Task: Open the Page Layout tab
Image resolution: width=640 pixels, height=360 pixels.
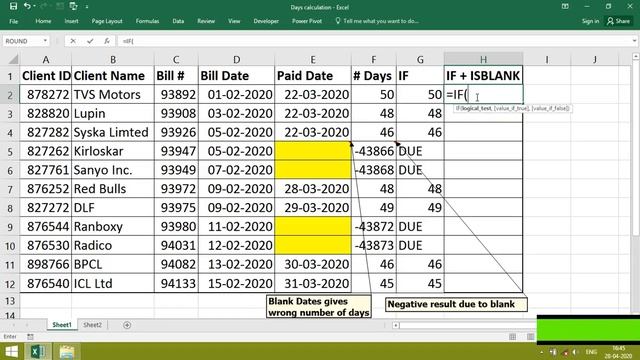Action: (107, 21)
